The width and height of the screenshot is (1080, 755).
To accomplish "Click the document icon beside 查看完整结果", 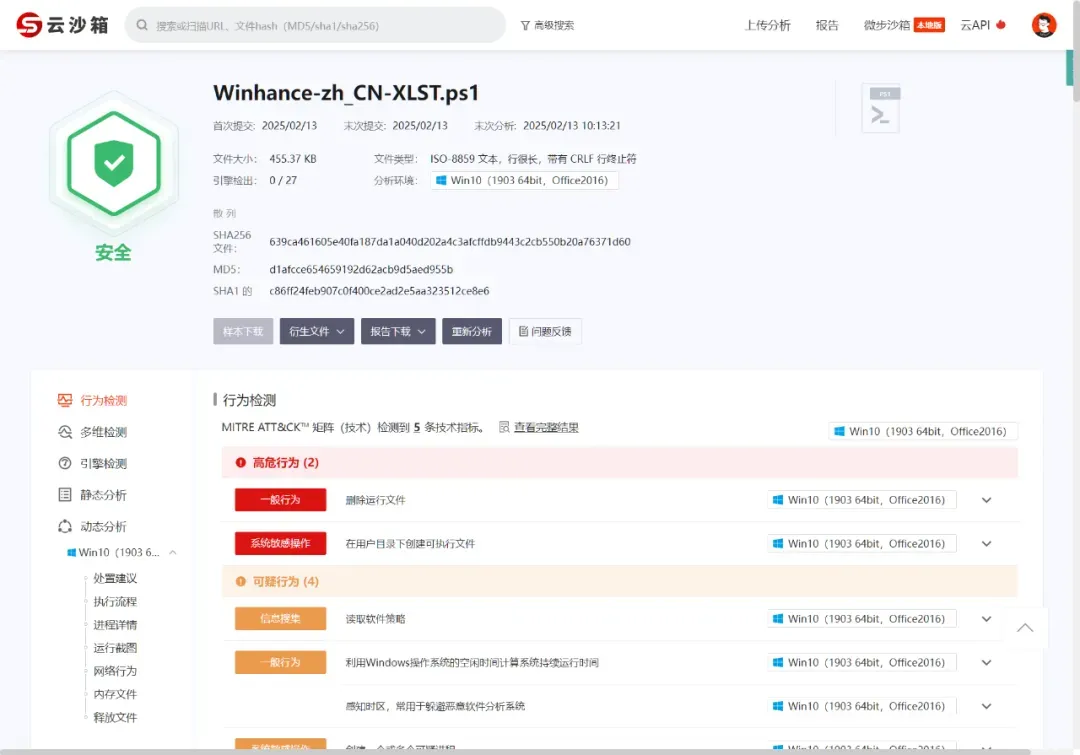I will [x=504, y=427].
